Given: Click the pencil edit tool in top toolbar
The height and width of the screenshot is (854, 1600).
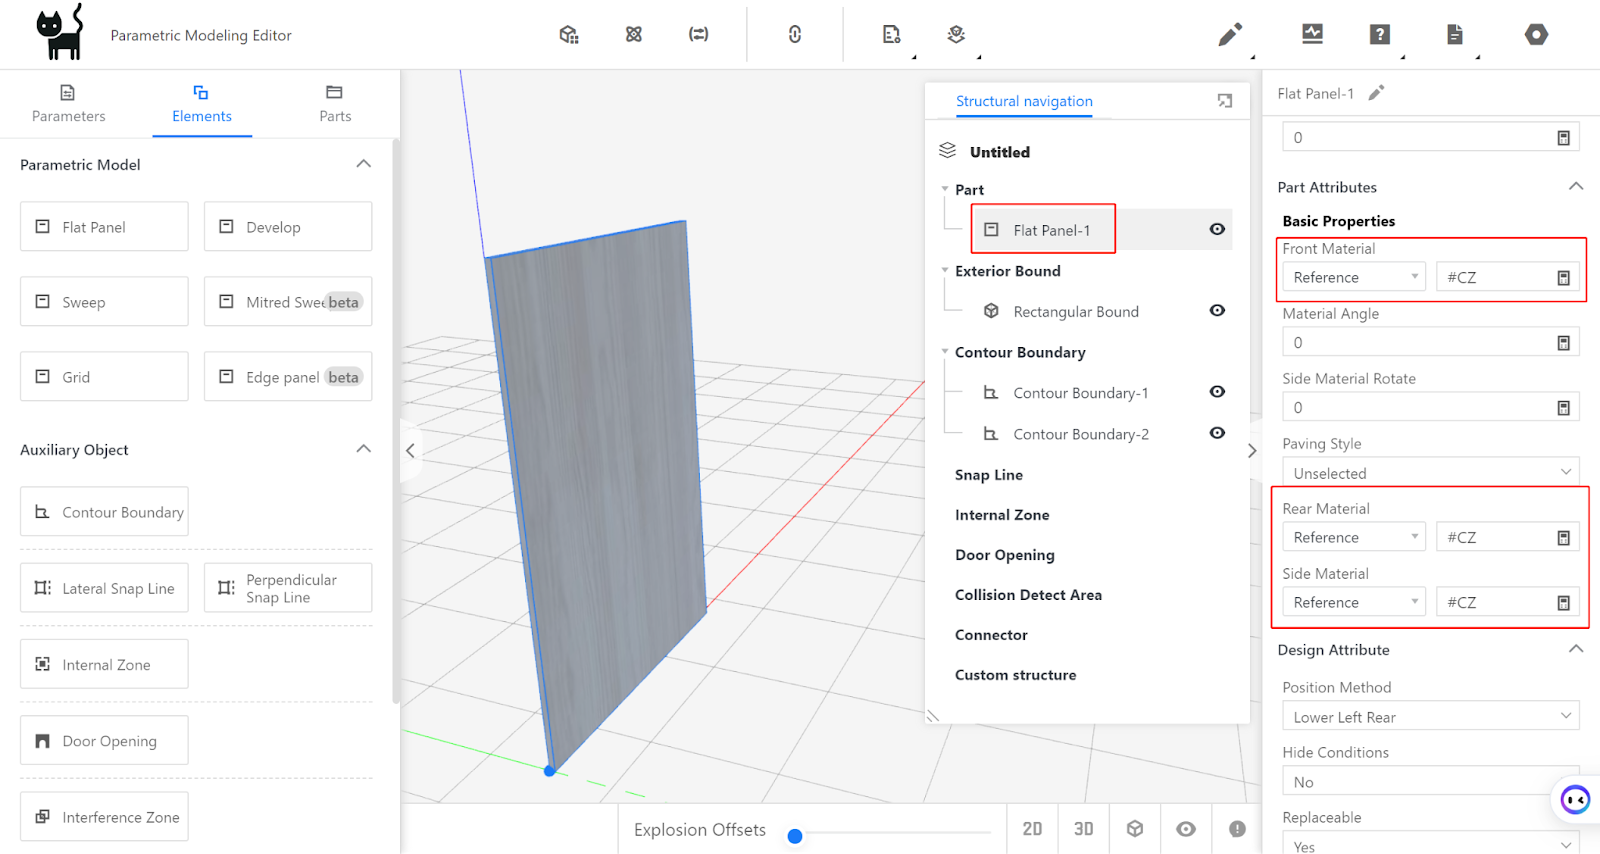Looking at the screenshot, I should pos(1230,35).
